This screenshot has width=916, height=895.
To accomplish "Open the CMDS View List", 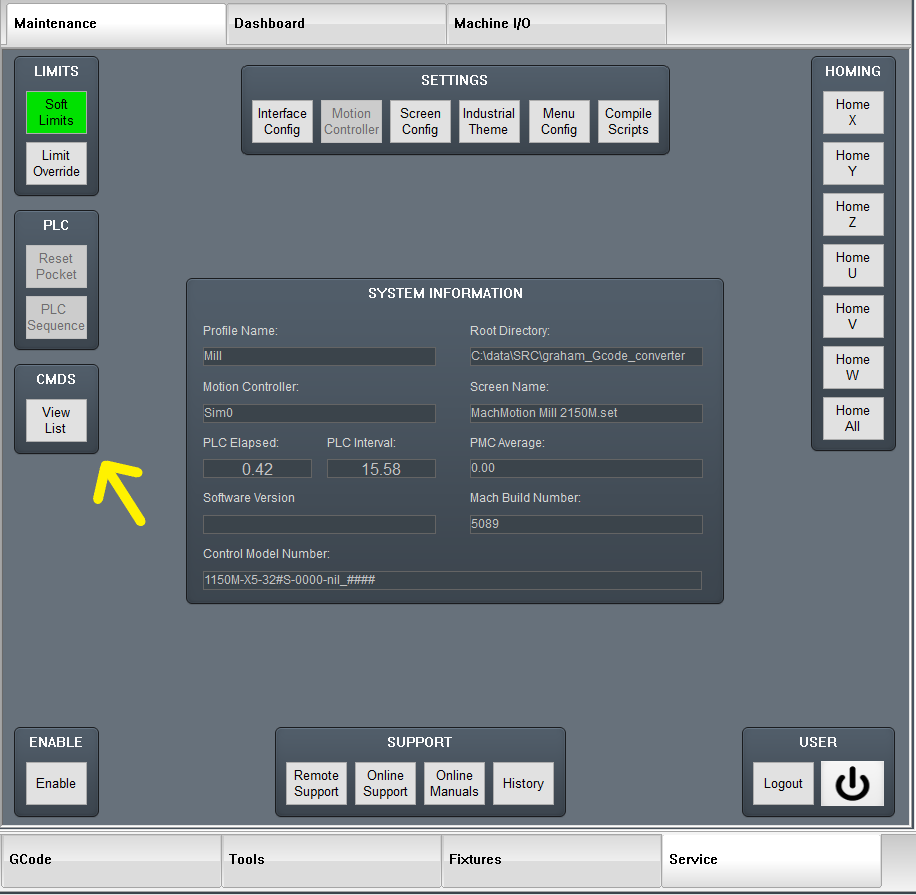I will click(56, 421).
